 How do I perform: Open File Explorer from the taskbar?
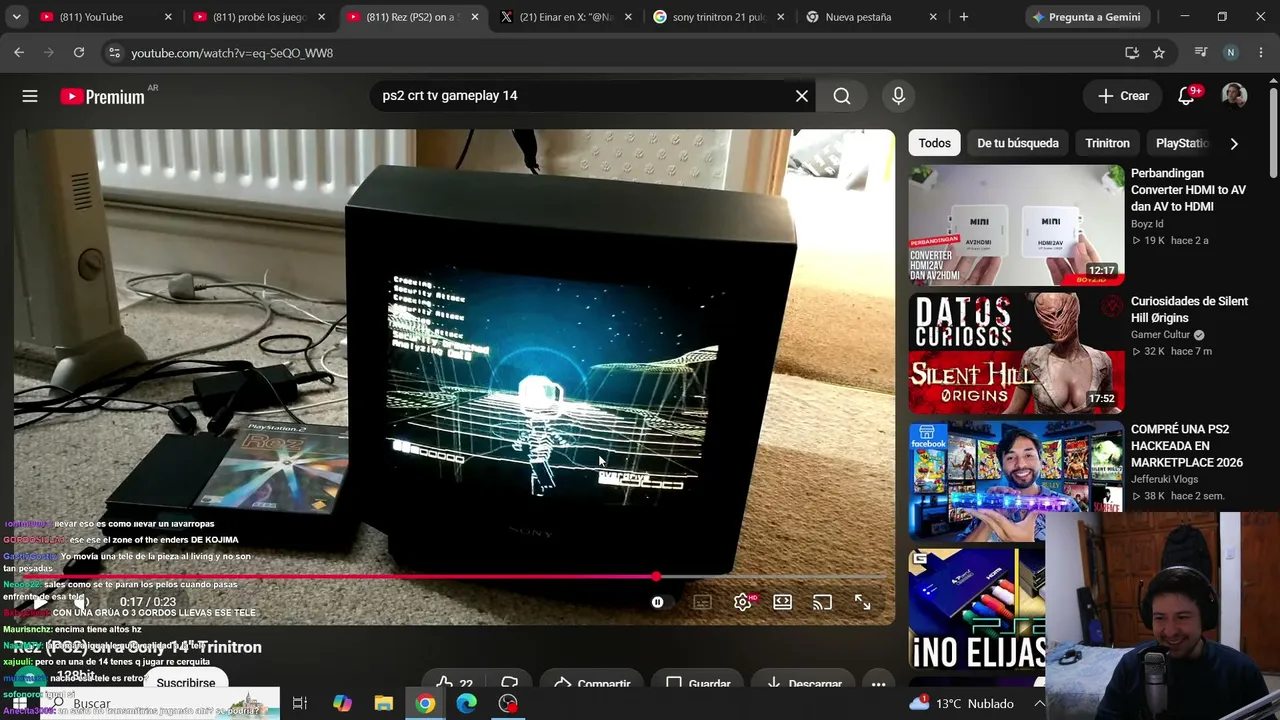[x=384, y=703]
